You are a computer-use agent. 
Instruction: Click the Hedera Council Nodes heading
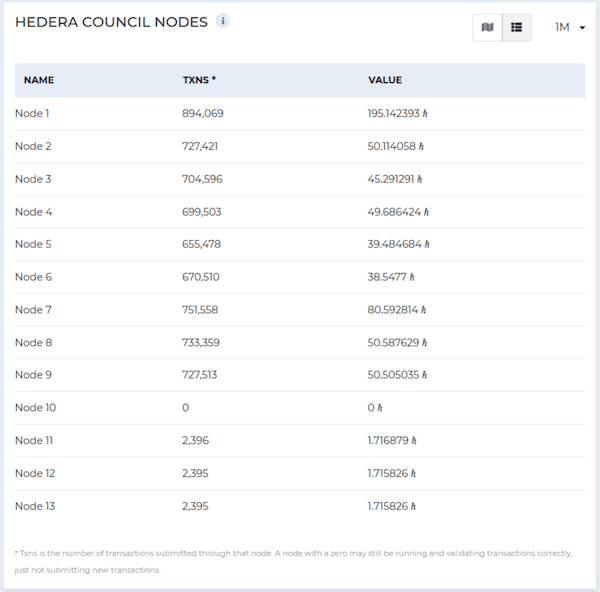pos(111,22)
